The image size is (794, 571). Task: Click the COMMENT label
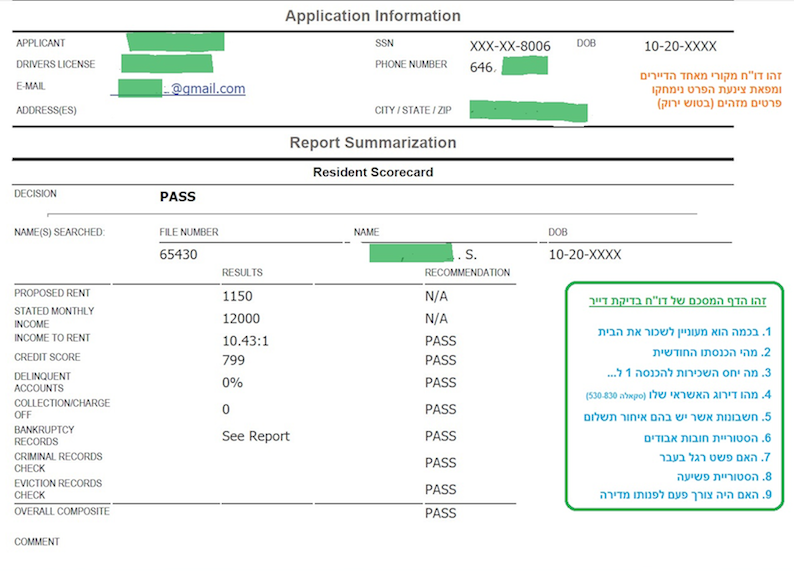click(x=37, y=542)
